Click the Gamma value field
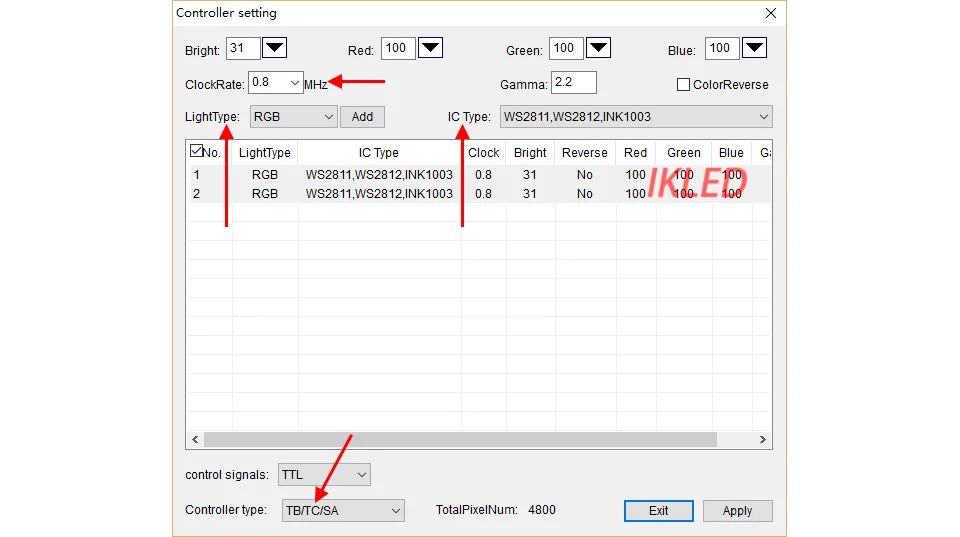This screenshot has height=537, width=960. 574,83
